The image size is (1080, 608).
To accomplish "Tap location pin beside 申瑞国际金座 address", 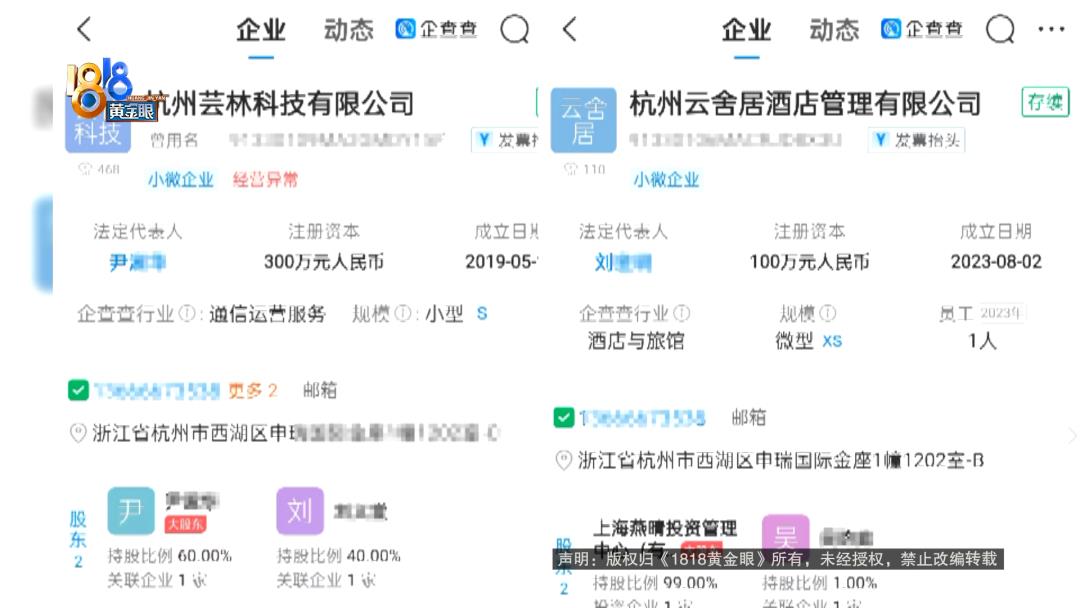I will click(x=564, y=460).
